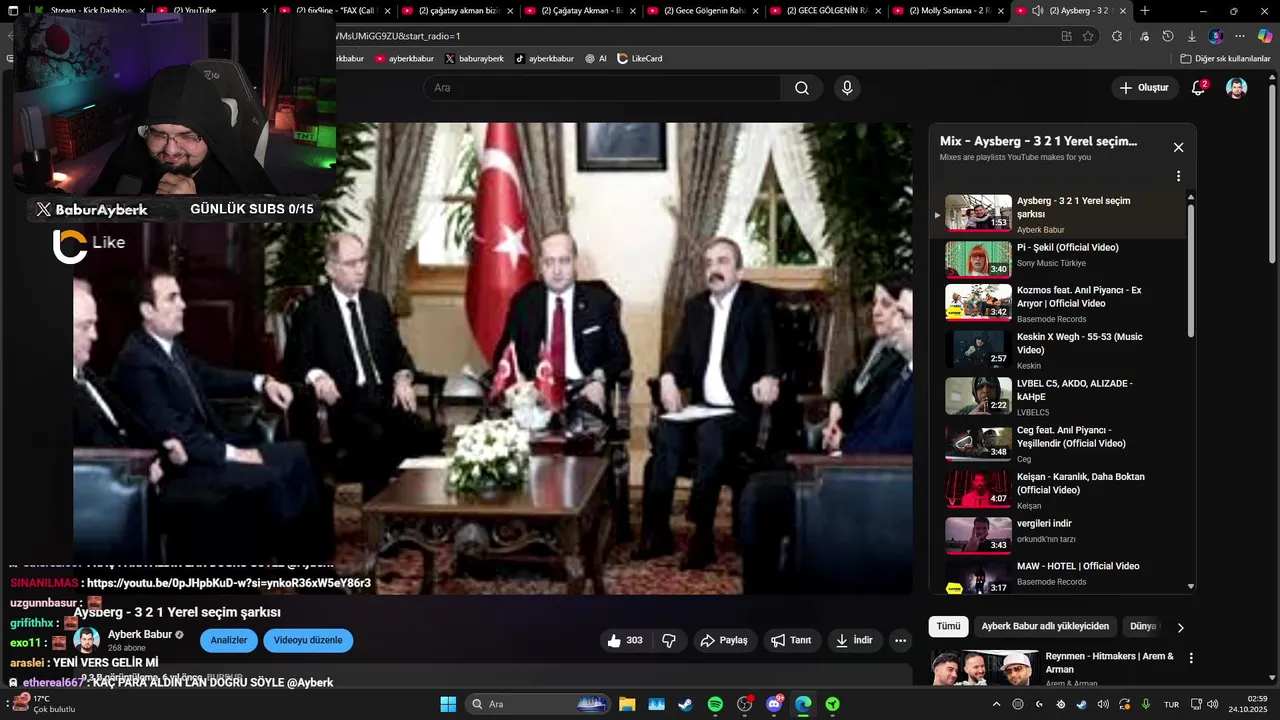Viewport: 1280px width, 720px height.
Task: Click the YouTube search magnifier button
Action: point(802,88)
